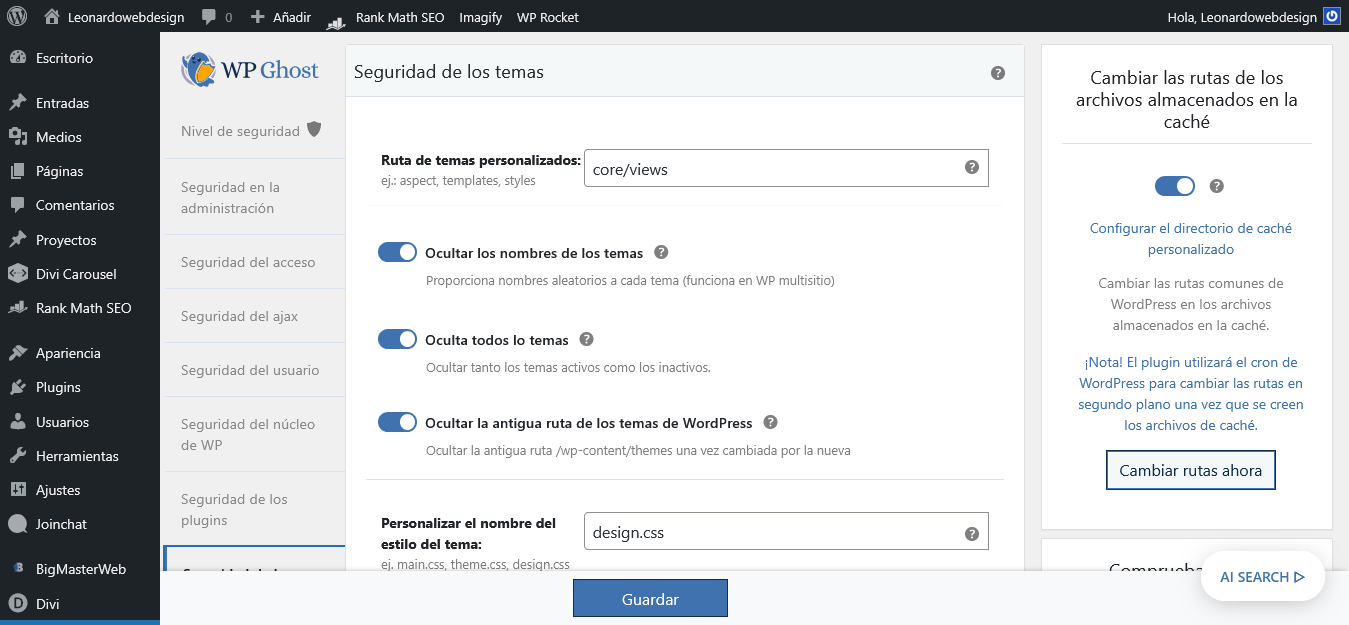
Task: Toggle Ocultar la antigua ruta de temas
Action: 397,423
